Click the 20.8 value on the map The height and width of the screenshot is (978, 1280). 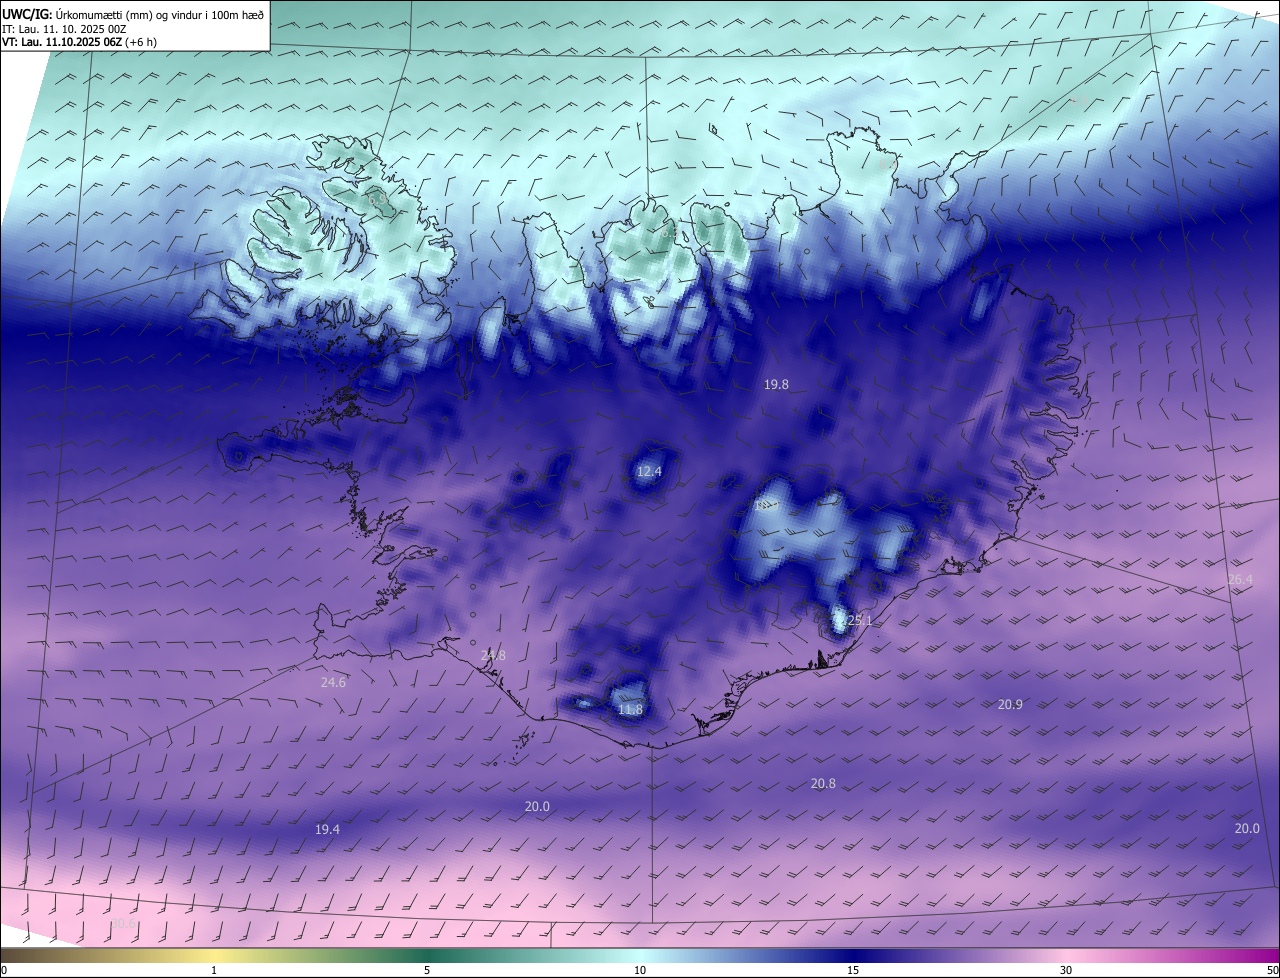(x=823, y=784)
